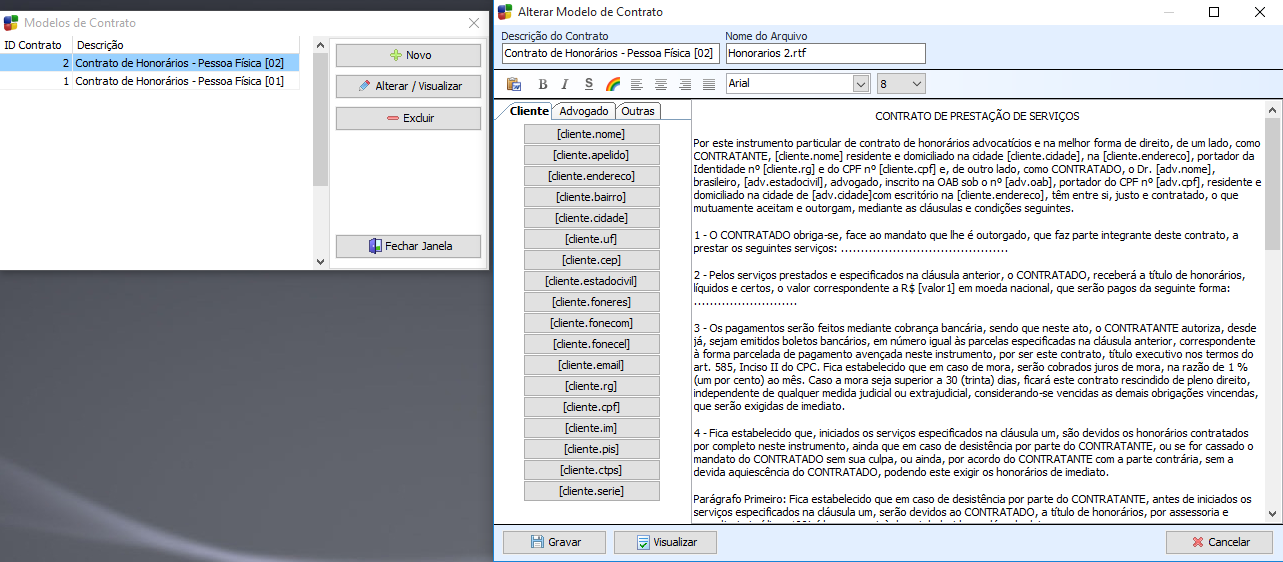Insert the [cliente.bairro] field
Viewport: 1283px width, 562px height.
coord(591,197)
